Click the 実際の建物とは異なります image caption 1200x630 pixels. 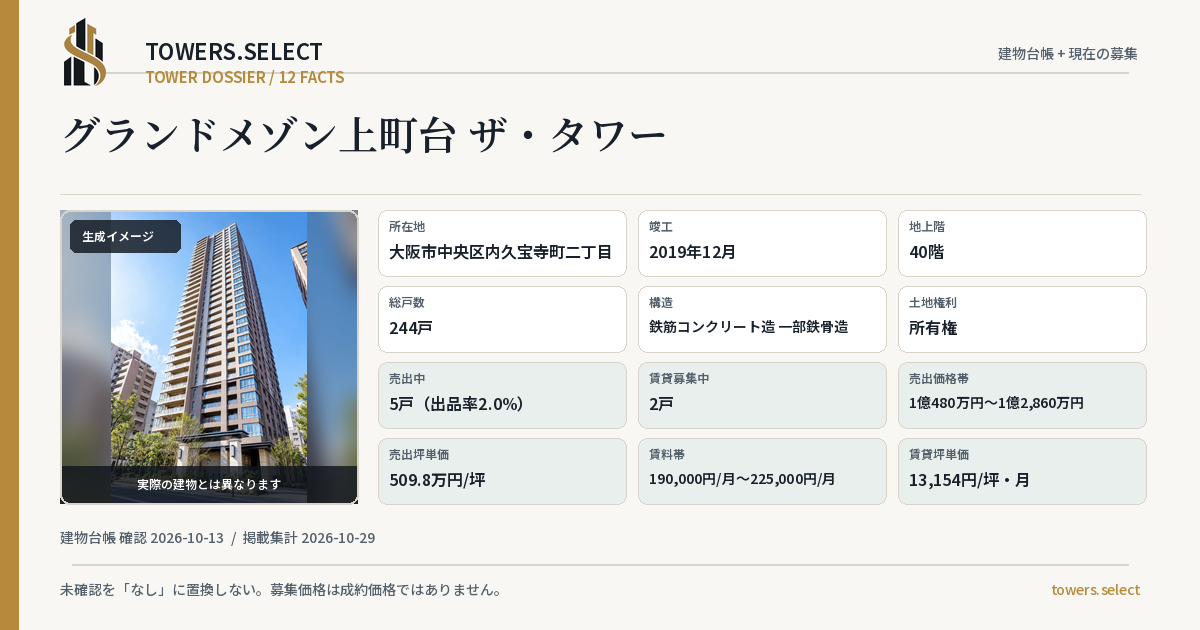click(209, 484)
